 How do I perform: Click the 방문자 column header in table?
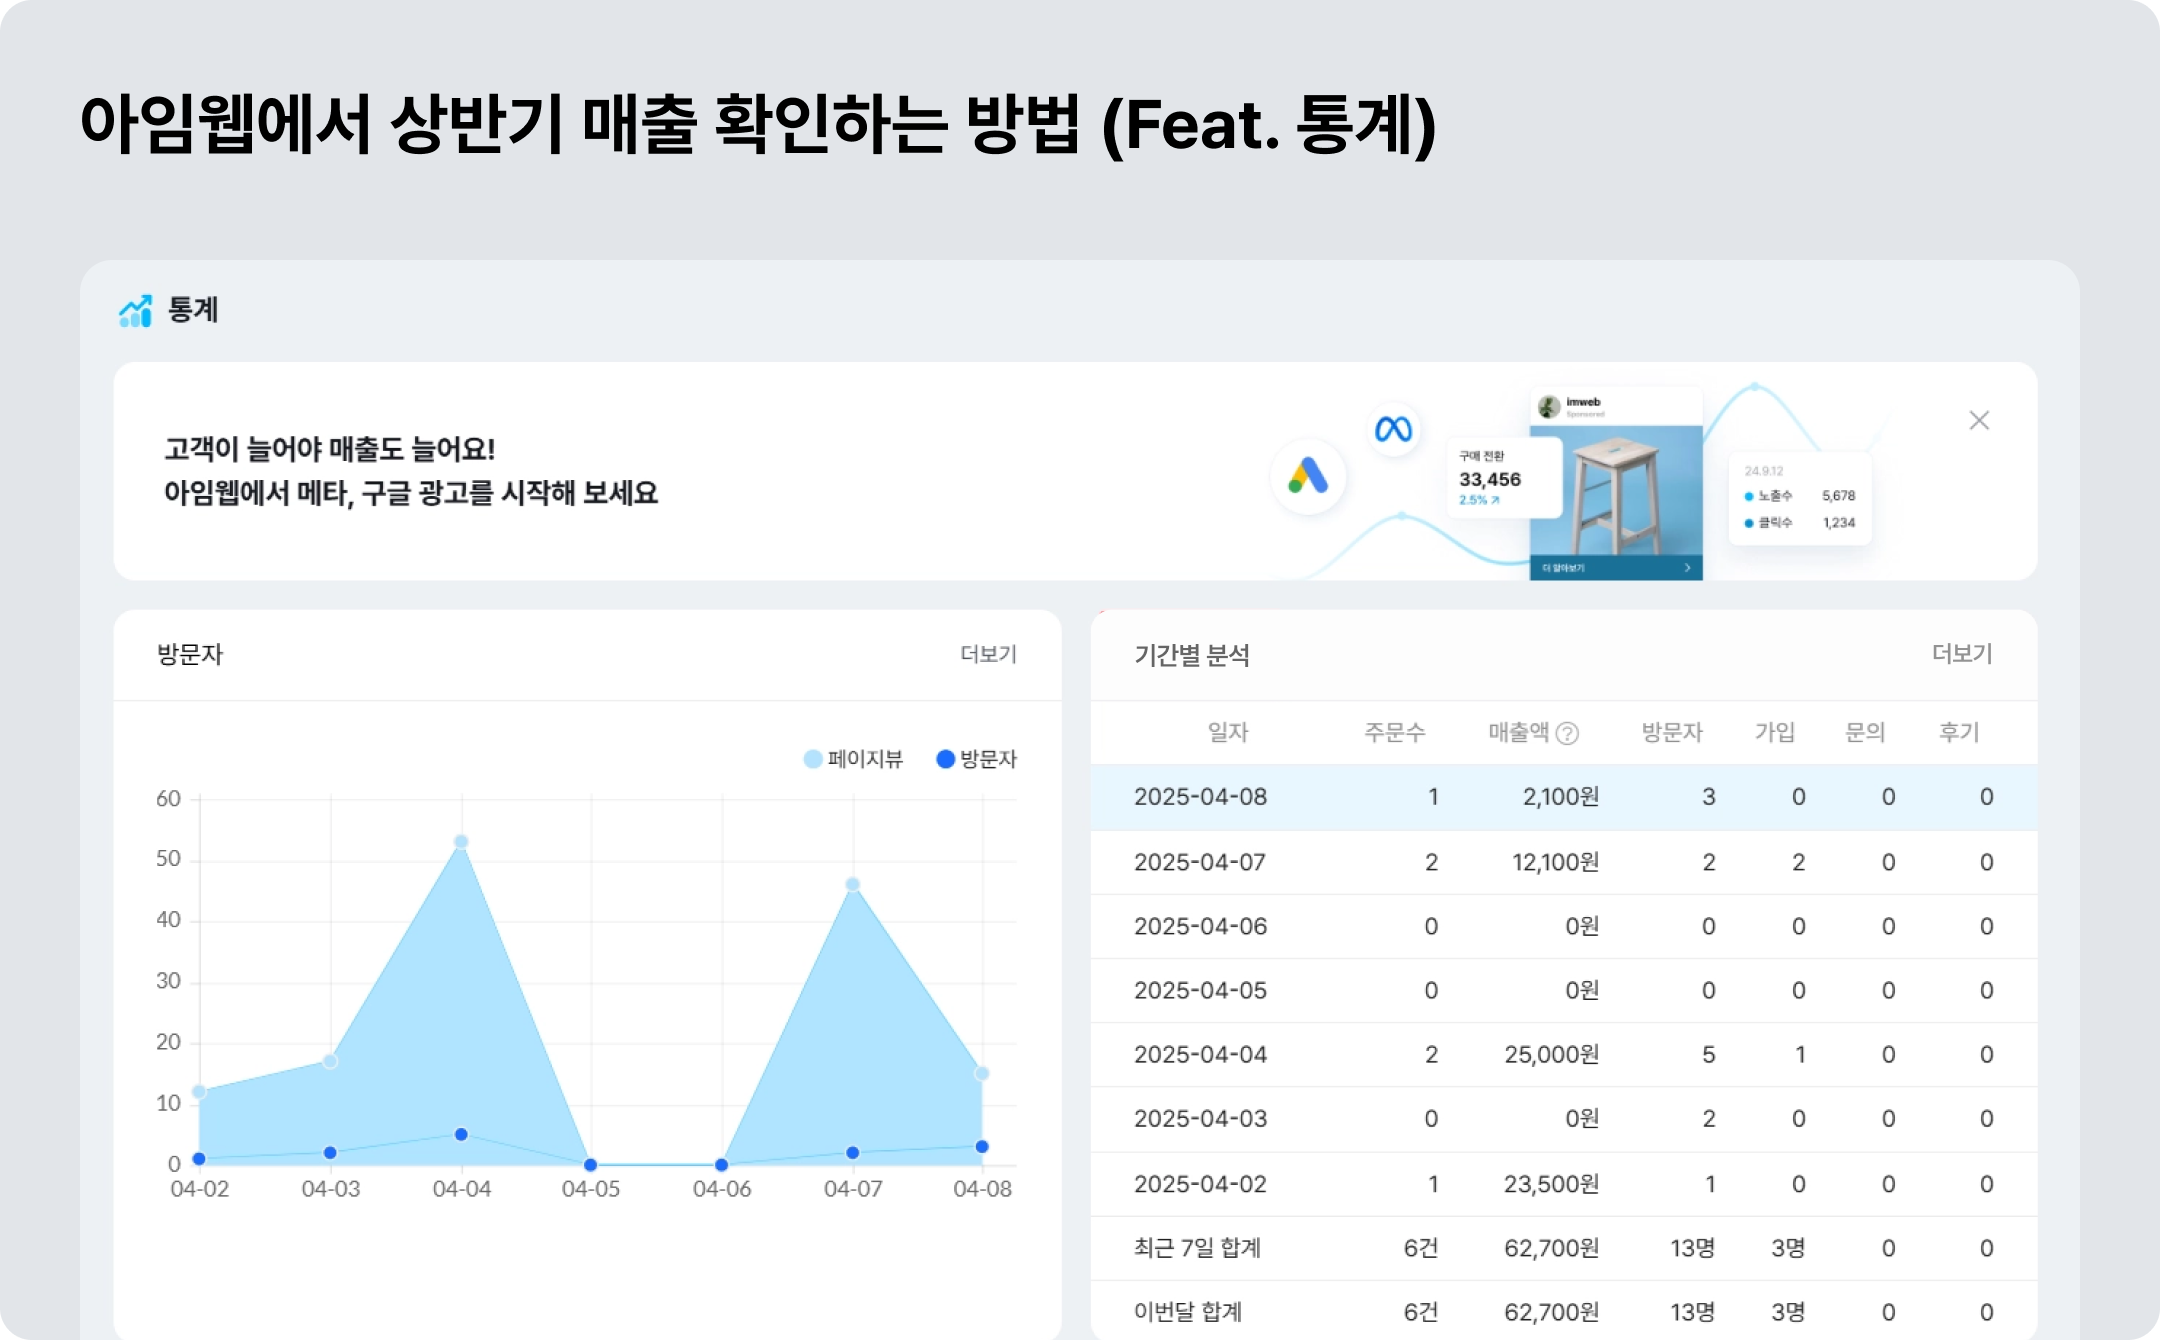[1671, 733]
